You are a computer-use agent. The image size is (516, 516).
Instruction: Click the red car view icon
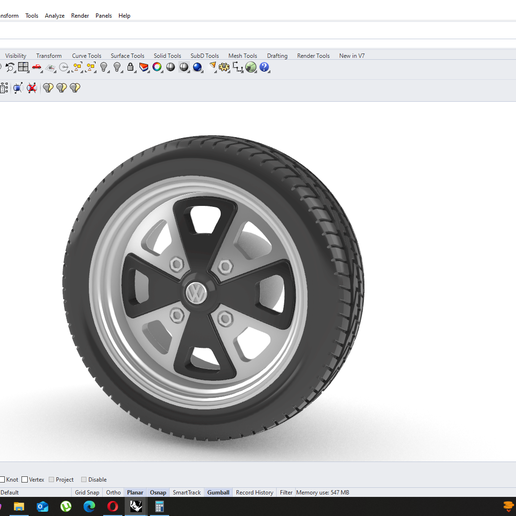pyautogui.click(x=37, y=68)
